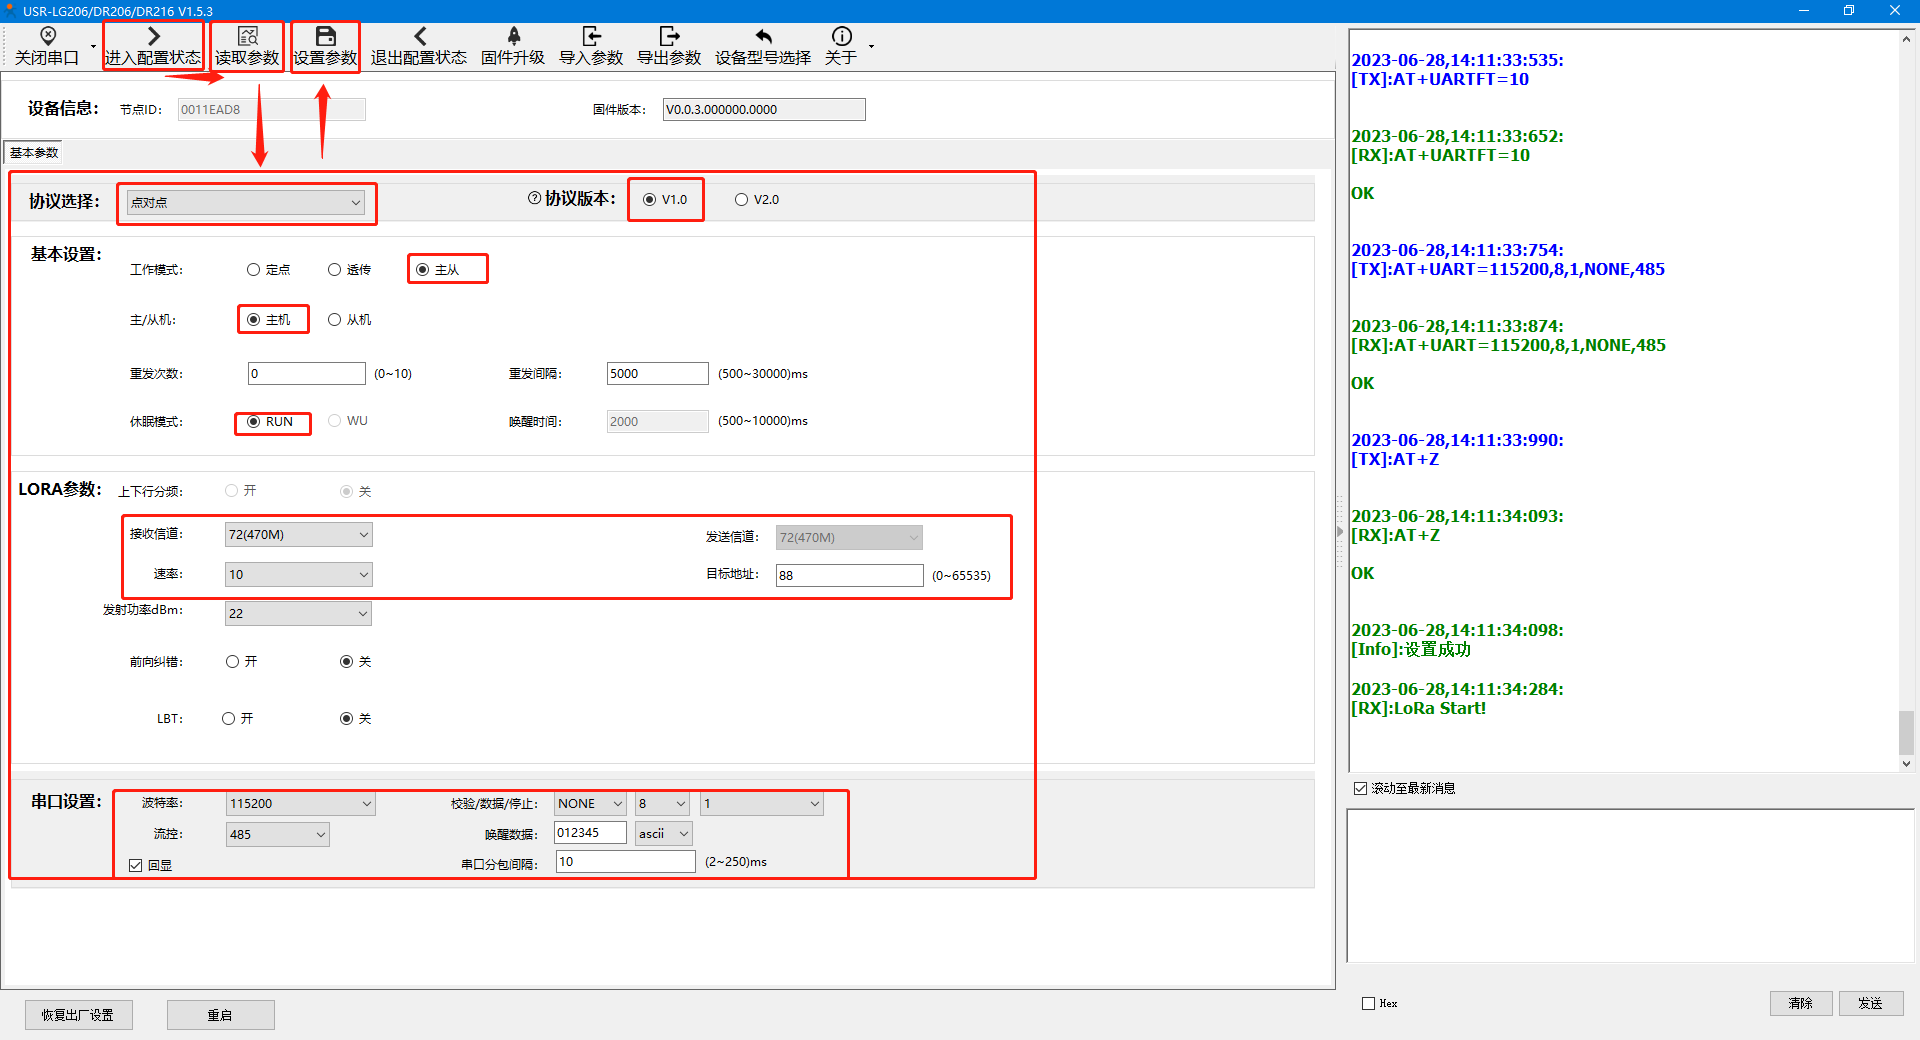Open the 关于 about info icon
1920x1040 pixels.
point(841,46)
